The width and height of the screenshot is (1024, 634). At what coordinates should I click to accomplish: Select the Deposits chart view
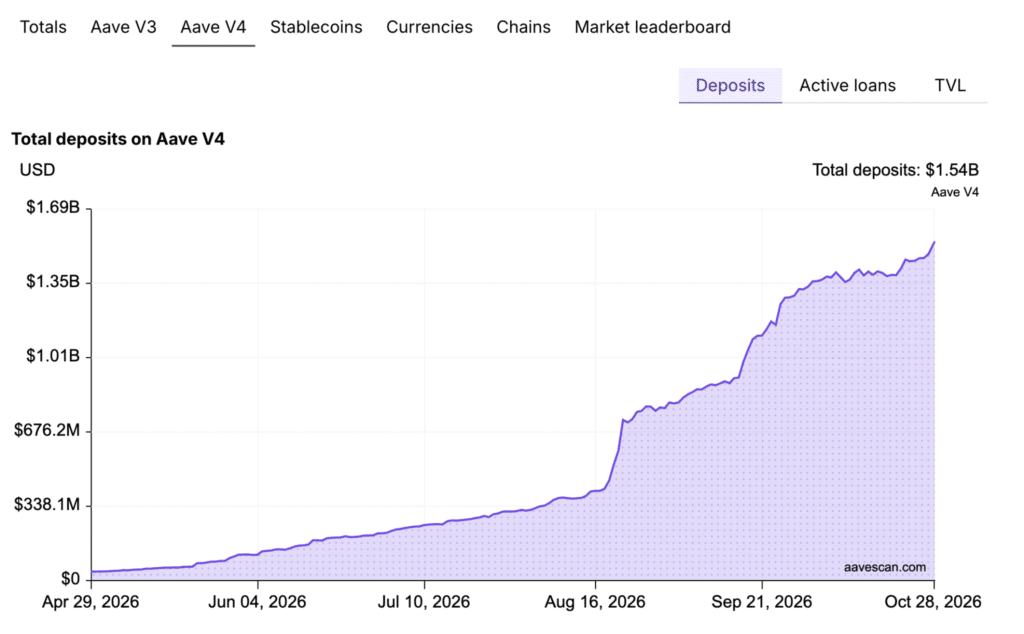point(730,86)
